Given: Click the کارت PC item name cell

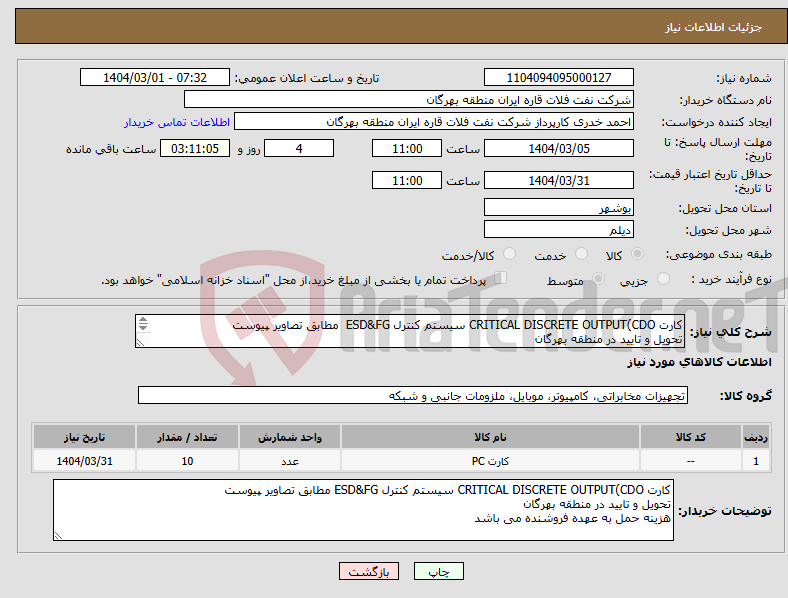Looking at the screenshot, I should [x=490, y=461].
